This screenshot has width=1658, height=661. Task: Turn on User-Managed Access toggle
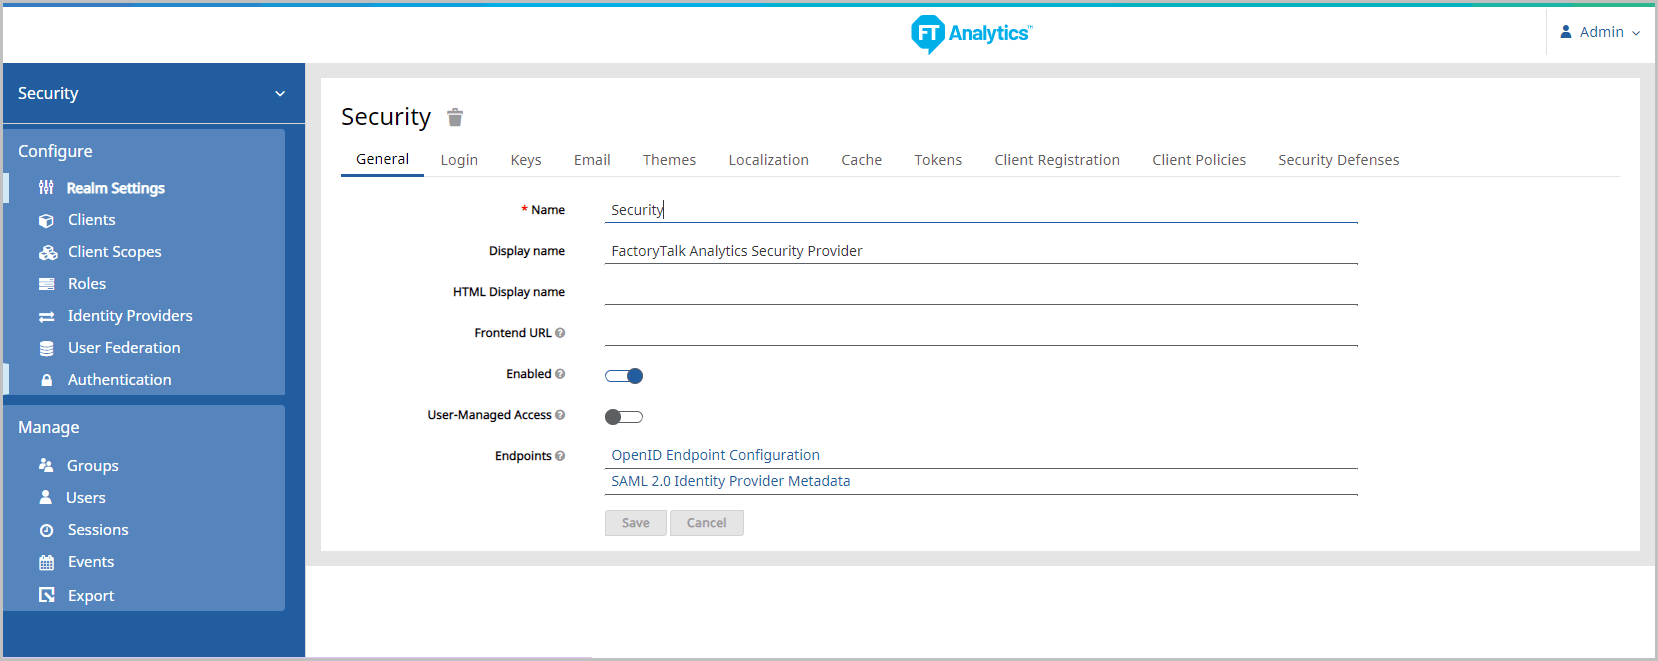click(624, 417)
